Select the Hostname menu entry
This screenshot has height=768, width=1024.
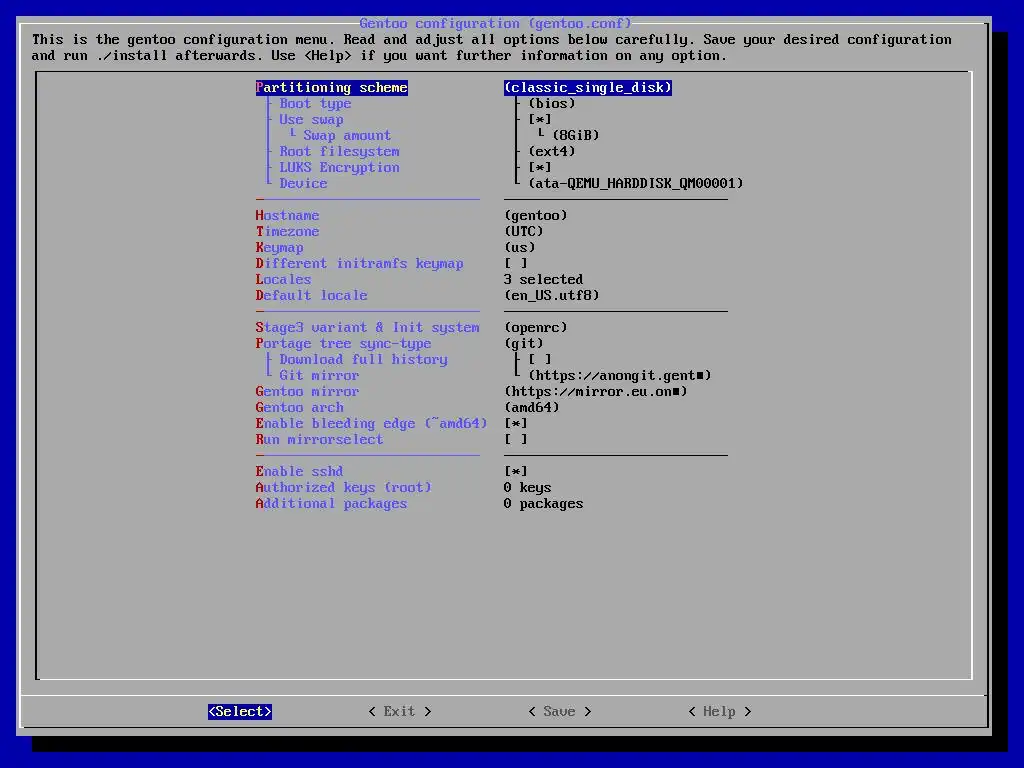click(287, 216)
